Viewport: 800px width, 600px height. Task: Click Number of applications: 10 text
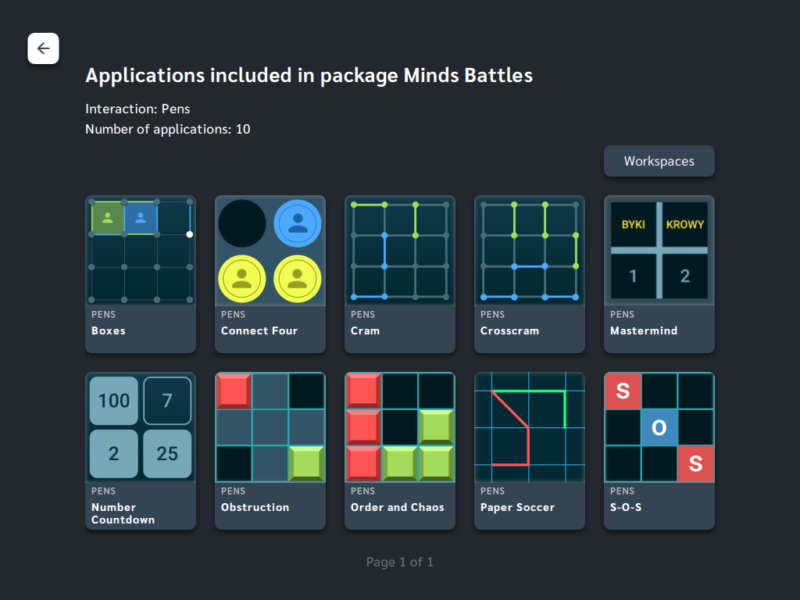pyautogui.click(x=168, y=129)
